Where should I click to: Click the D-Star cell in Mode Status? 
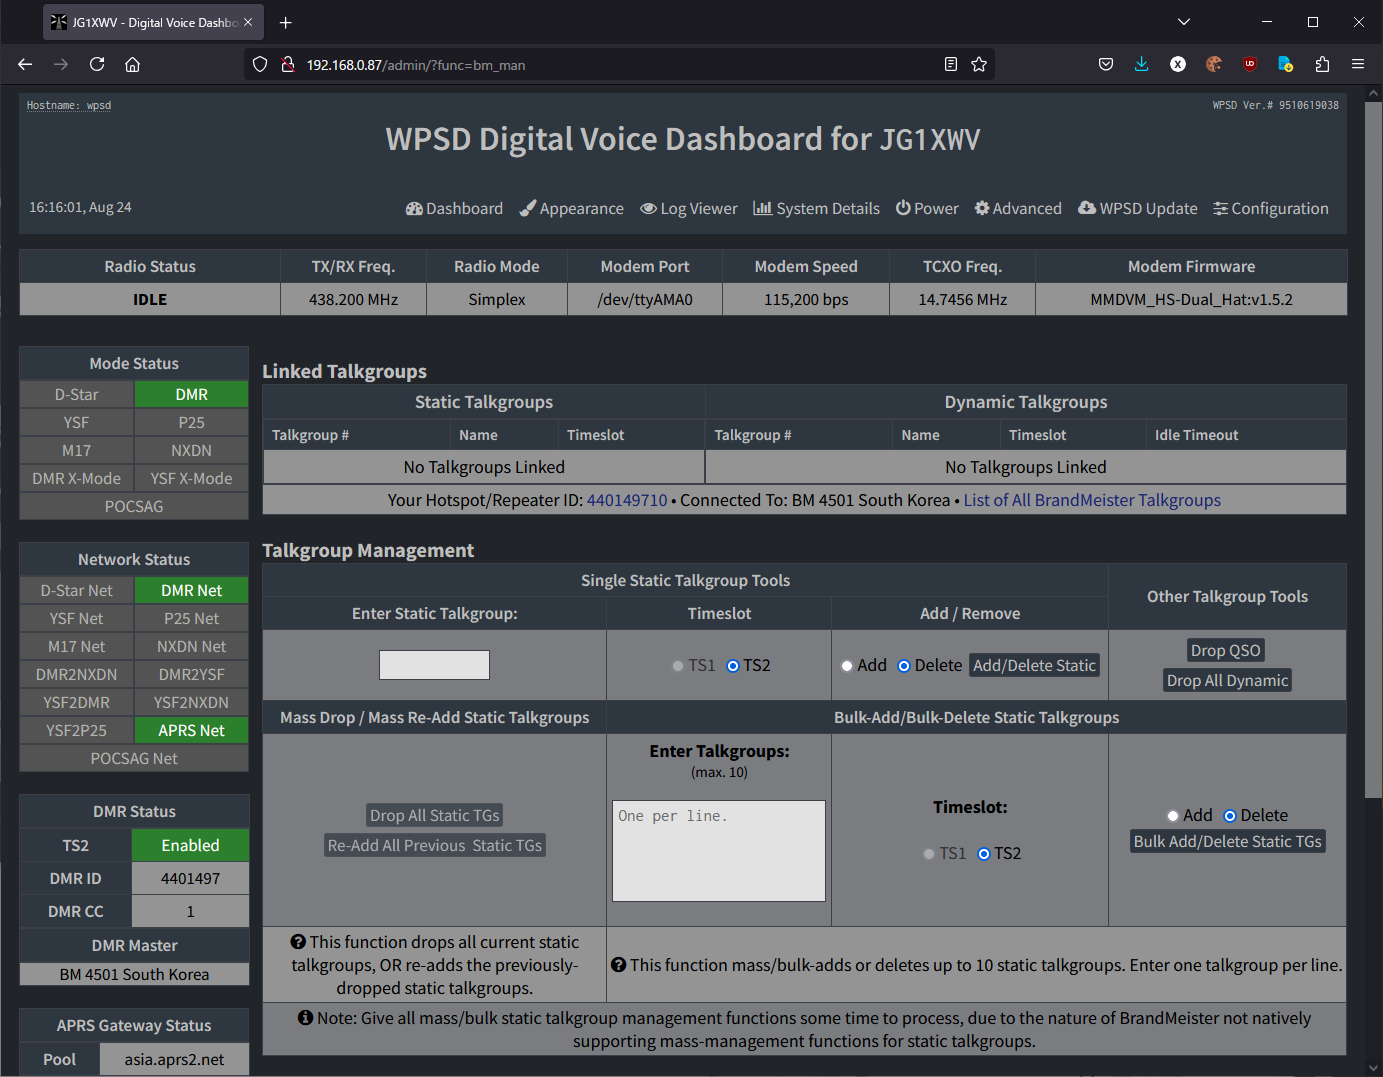click(76, 394)
